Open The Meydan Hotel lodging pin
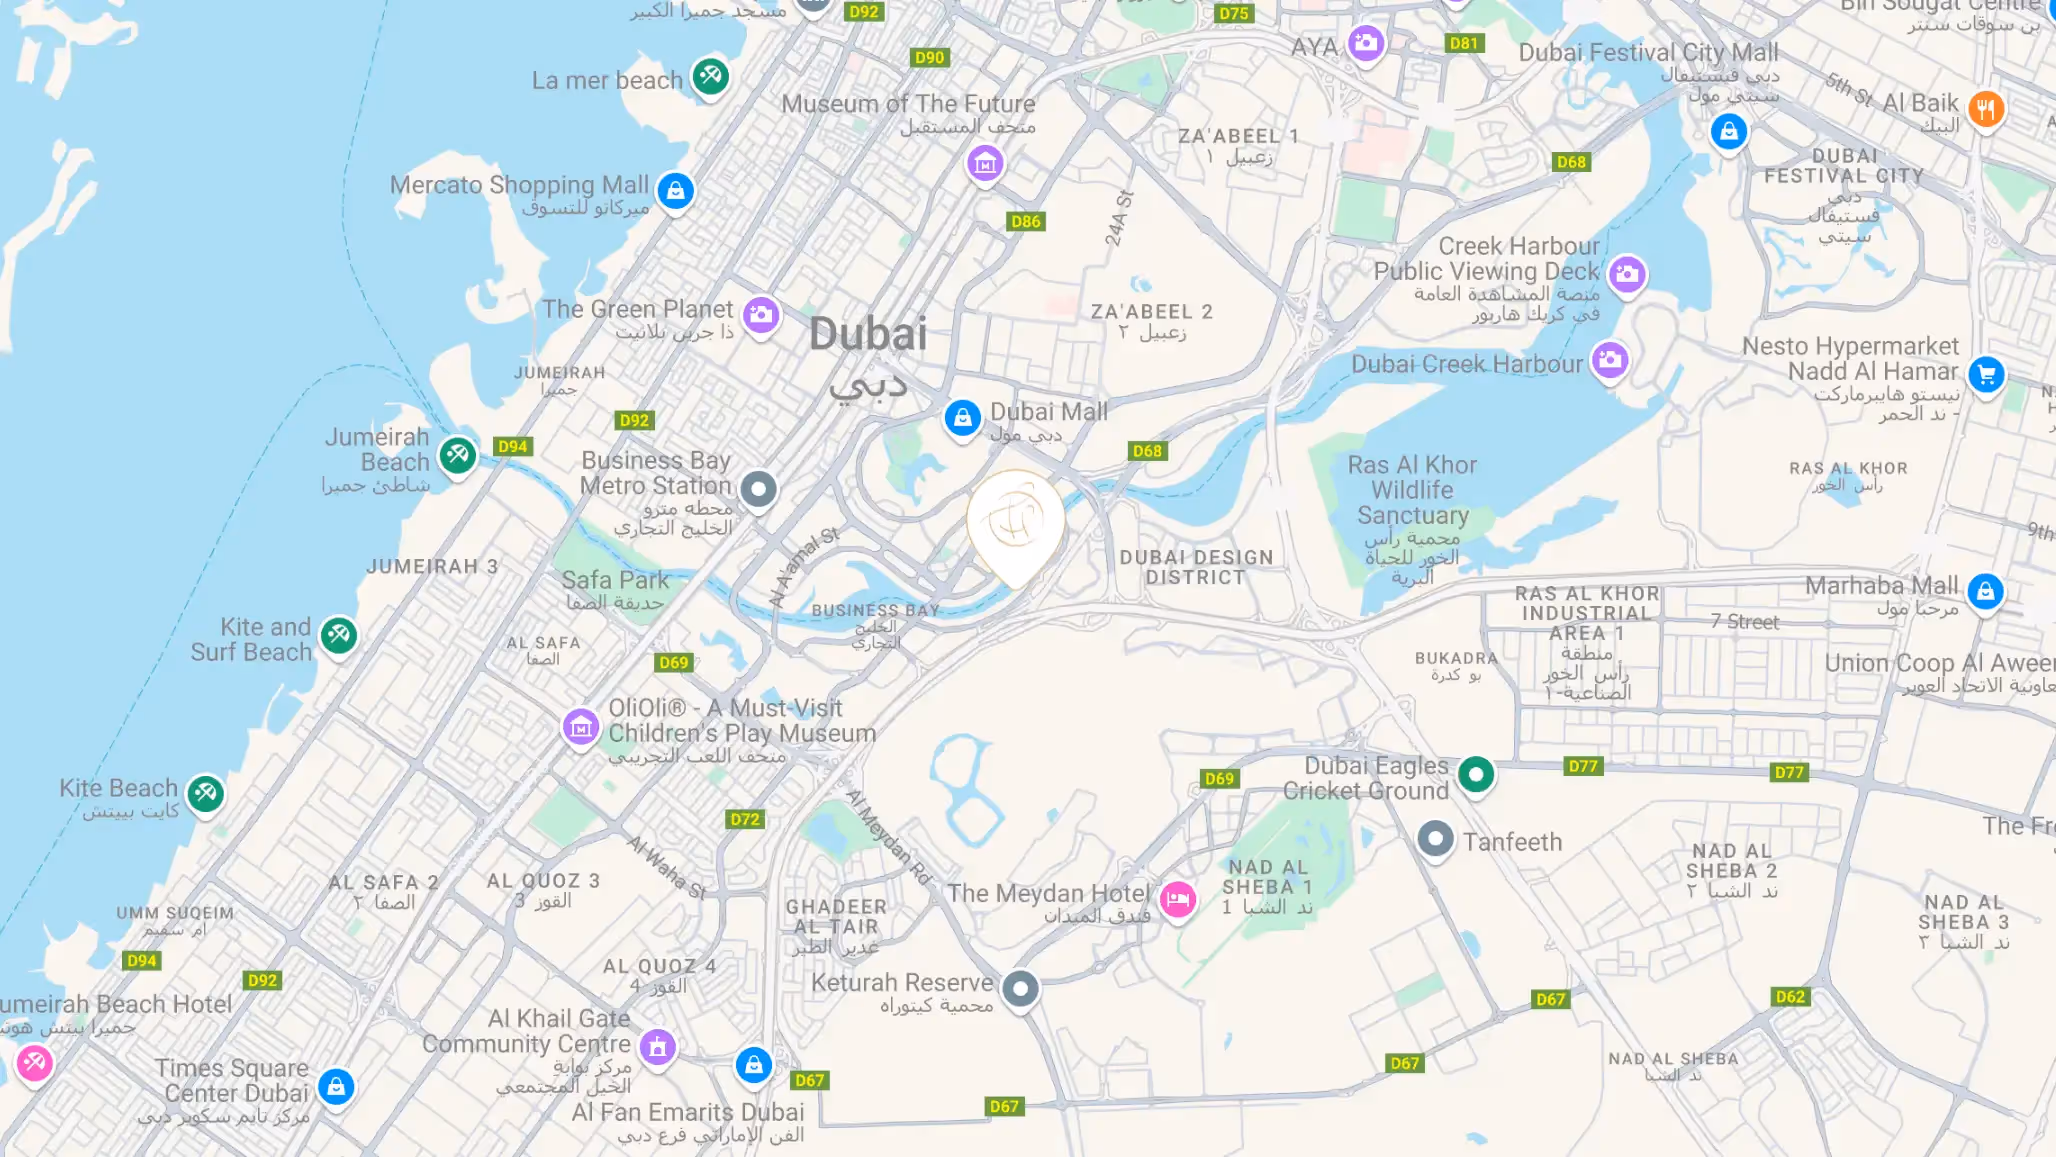Viewport: 2056px width, 1157px height. [x=1178, y=900]
